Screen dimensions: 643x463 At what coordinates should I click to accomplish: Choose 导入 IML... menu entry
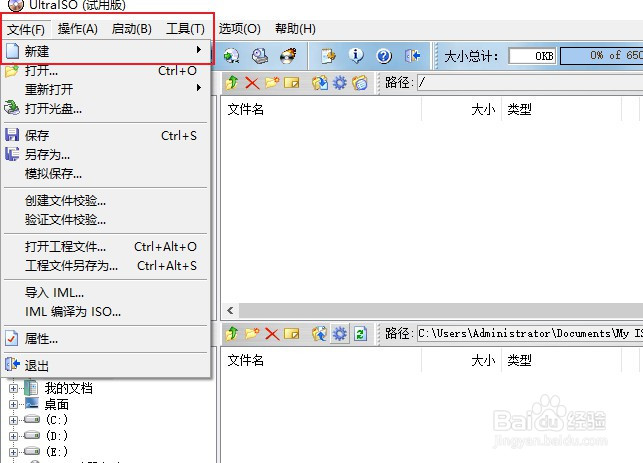click(x=106, y=293)
